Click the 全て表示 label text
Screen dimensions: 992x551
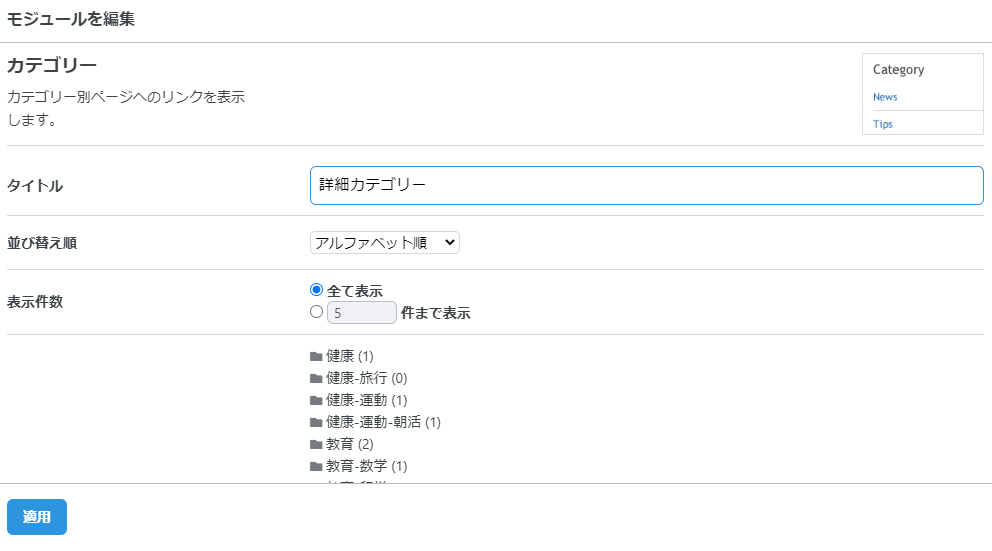tap(355, 291)
